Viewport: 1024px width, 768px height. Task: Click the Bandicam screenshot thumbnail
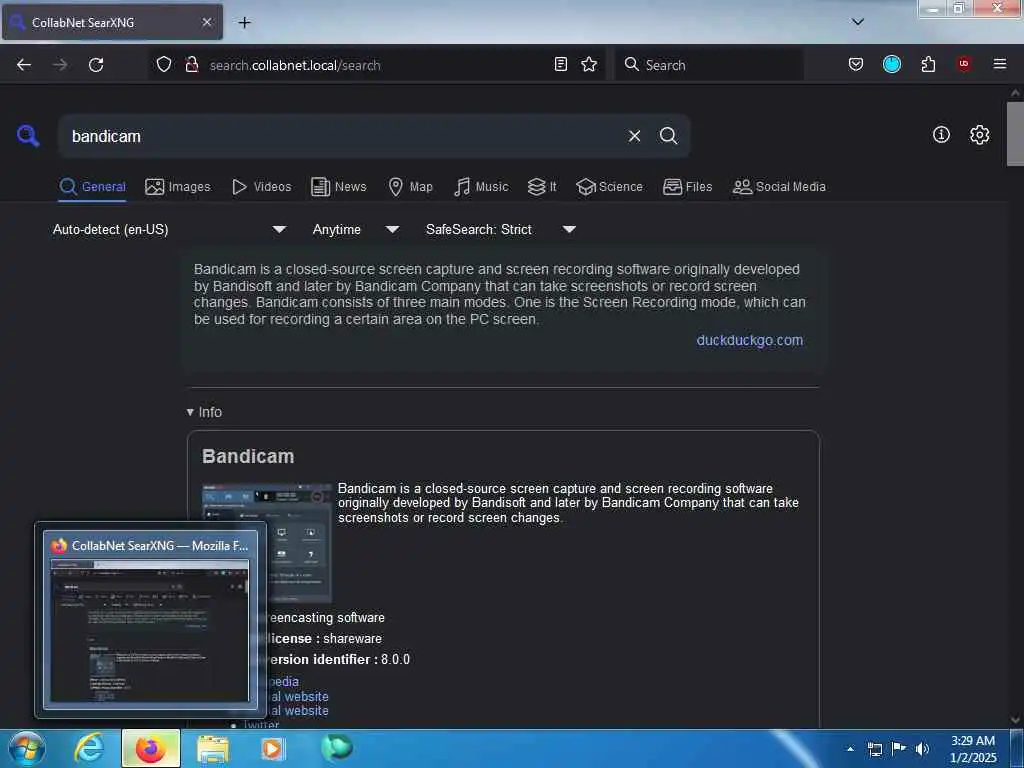(x=266, y=543)
